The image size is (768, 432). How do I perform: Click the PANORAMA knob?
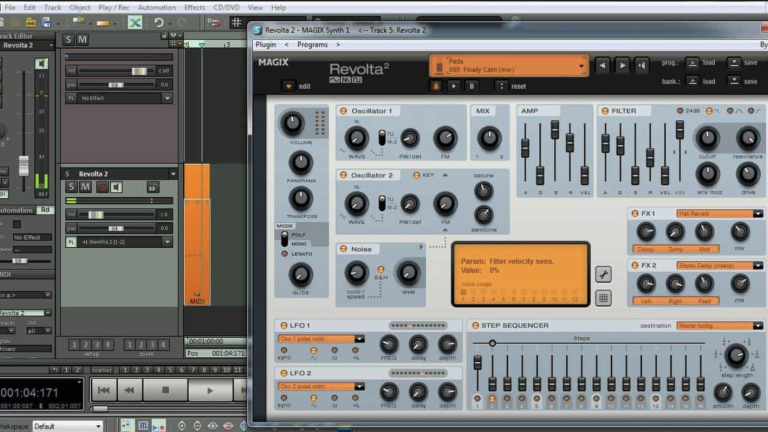(301, 162)
